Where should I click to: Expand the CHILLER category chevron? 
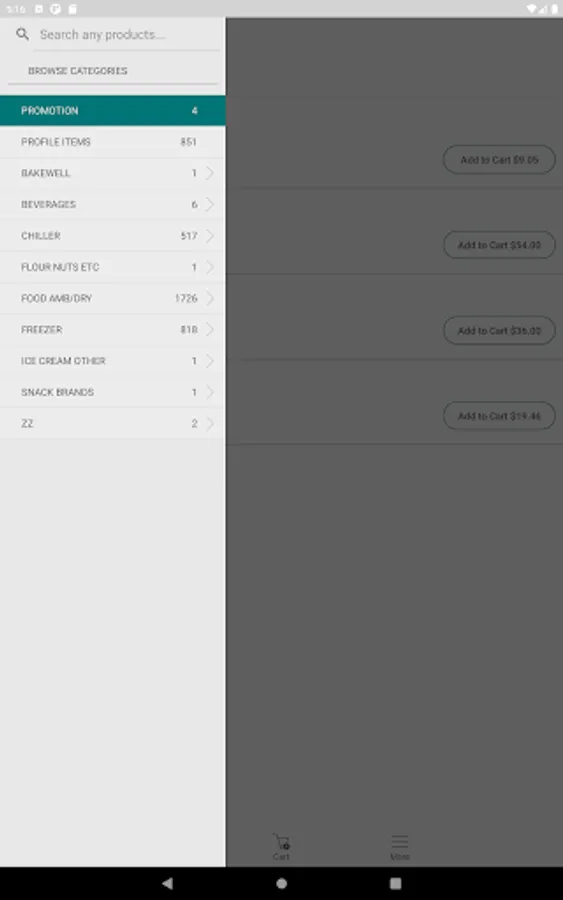click(210, 235)
